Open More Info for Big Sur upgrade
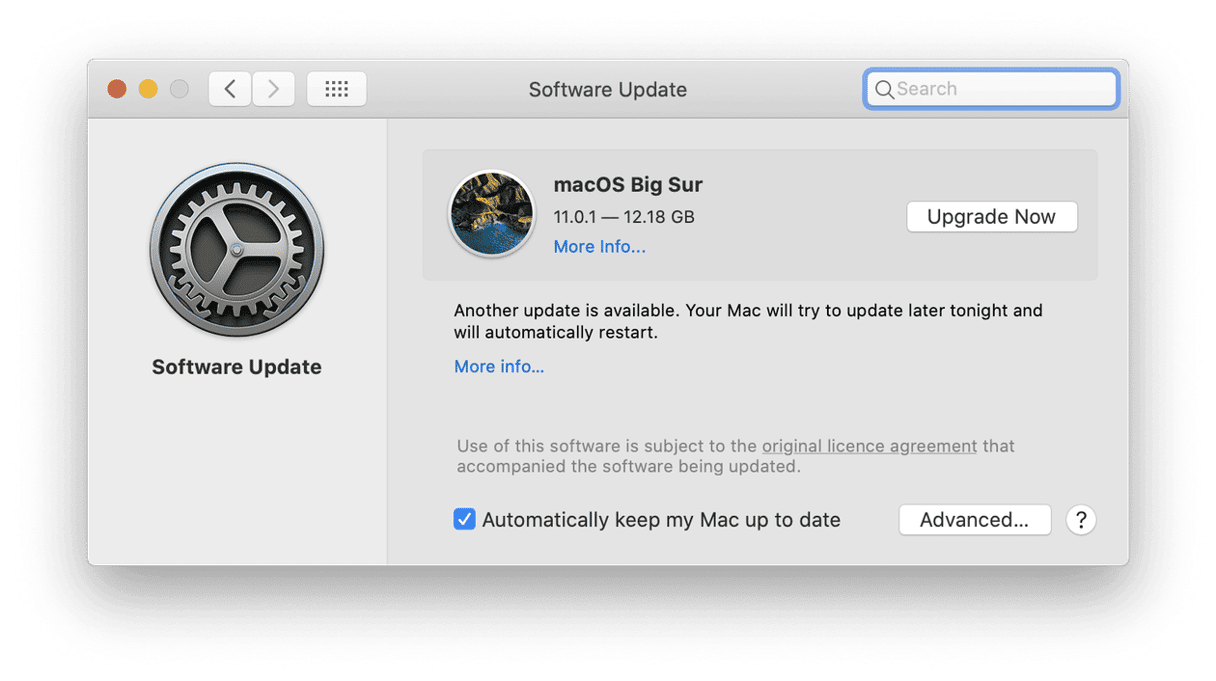The image size is (1216, 681). click(599, 246)
